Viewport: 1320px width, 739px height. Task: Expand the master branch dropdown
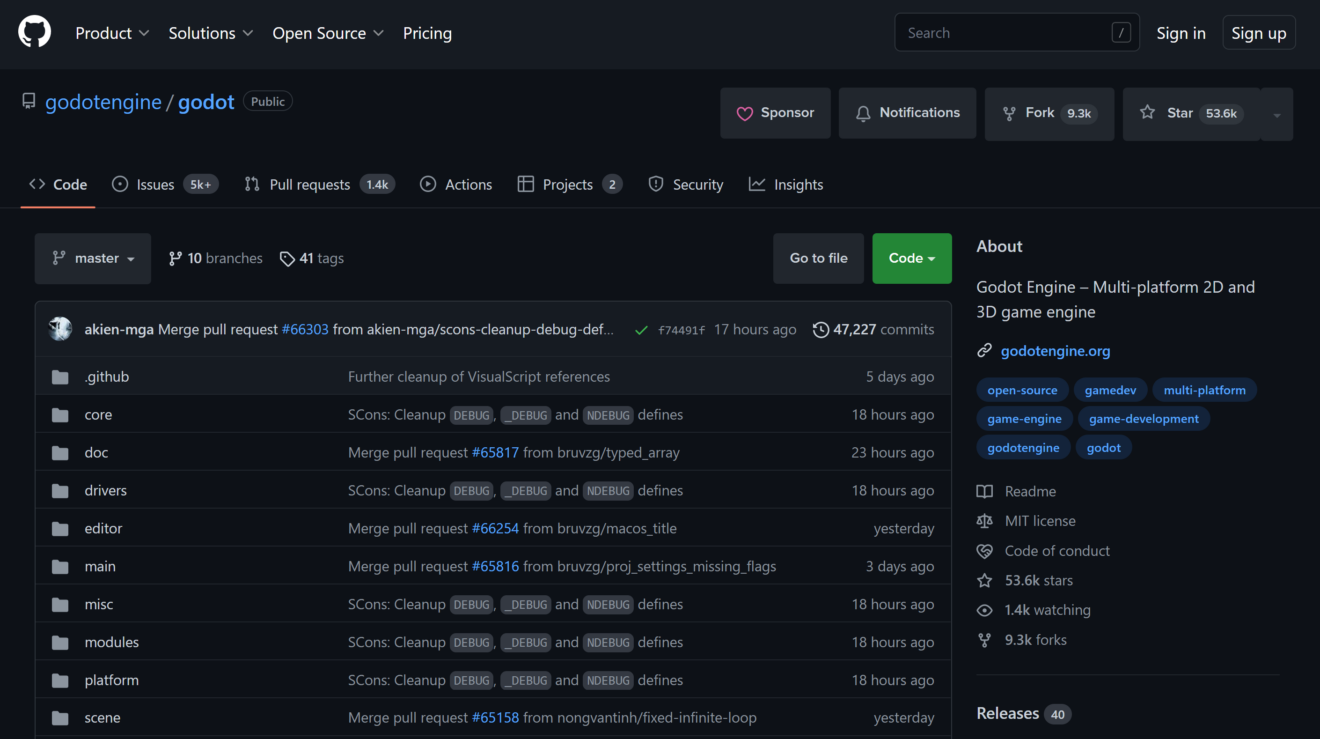coord(93,259)
